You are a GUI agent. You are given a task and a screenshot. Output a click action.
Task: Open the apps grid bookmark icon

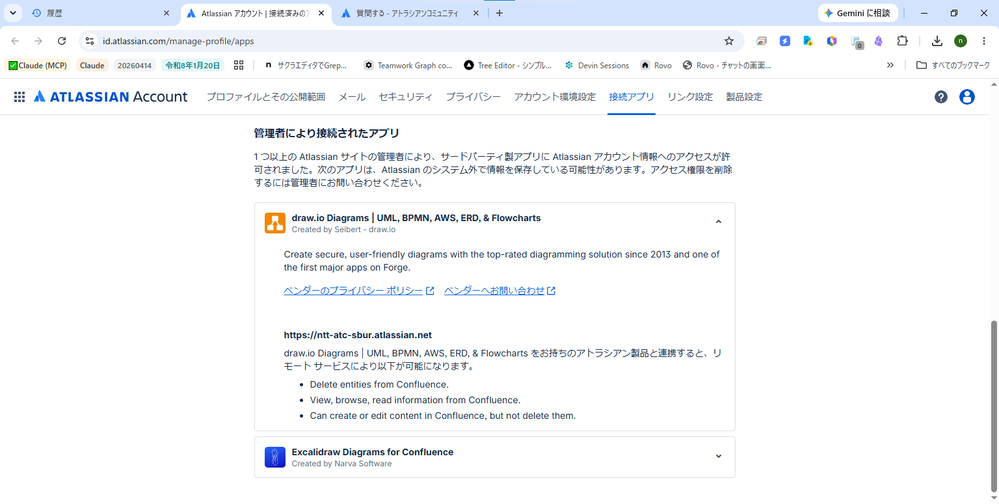point(239,65)
